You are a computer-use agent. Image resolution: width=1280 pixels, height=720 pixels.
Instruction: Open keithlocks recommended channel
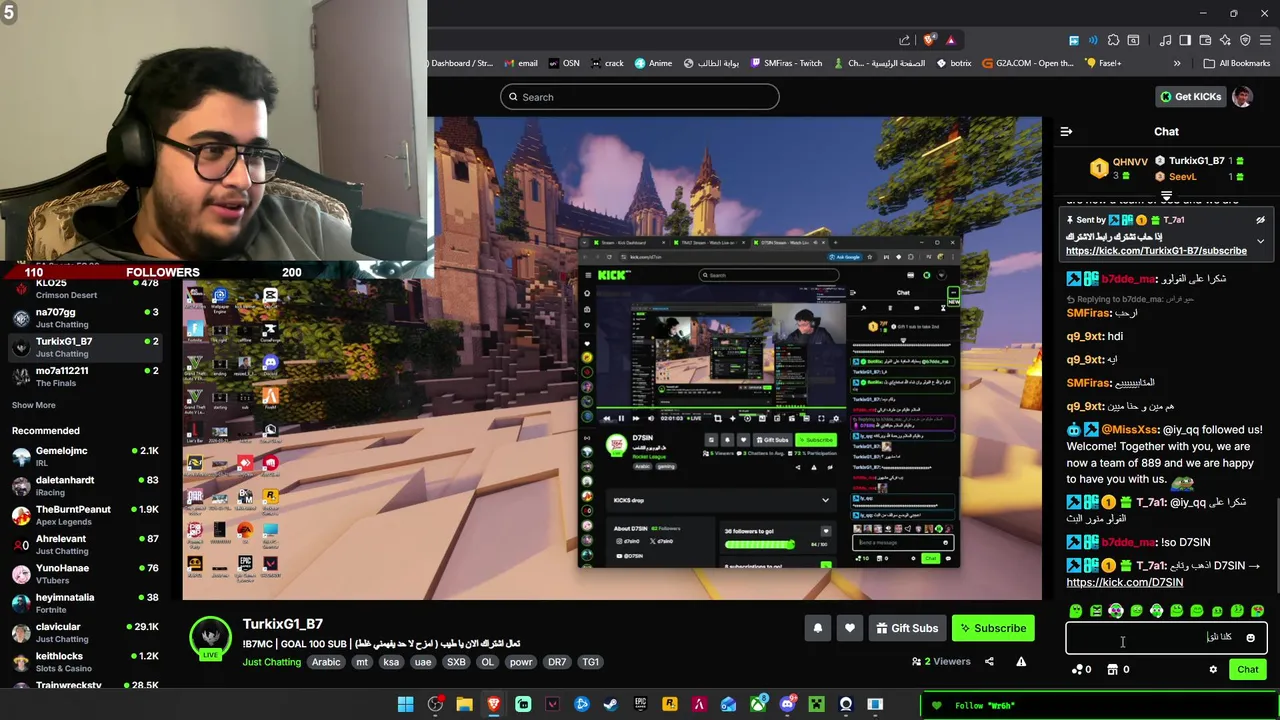85,661
